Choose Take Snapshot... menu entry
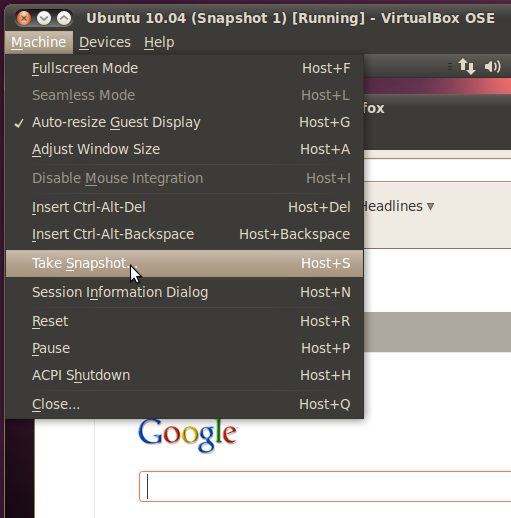Viewport: 511px width, 518px height. tap(184, 263)
